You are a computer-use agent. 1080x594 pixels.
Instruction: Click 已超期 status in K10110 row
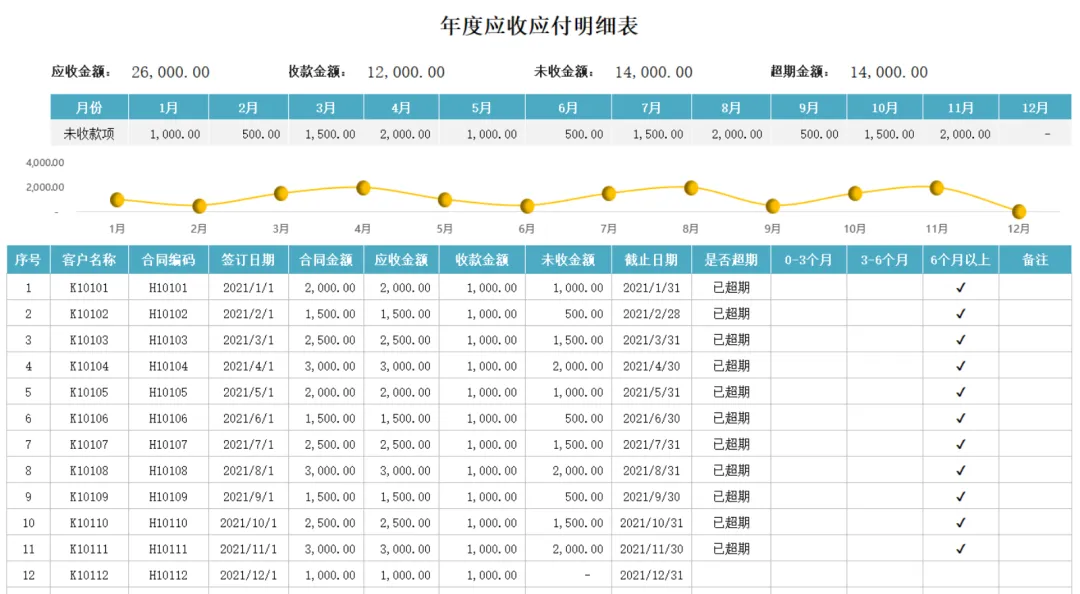pos(731,523)
